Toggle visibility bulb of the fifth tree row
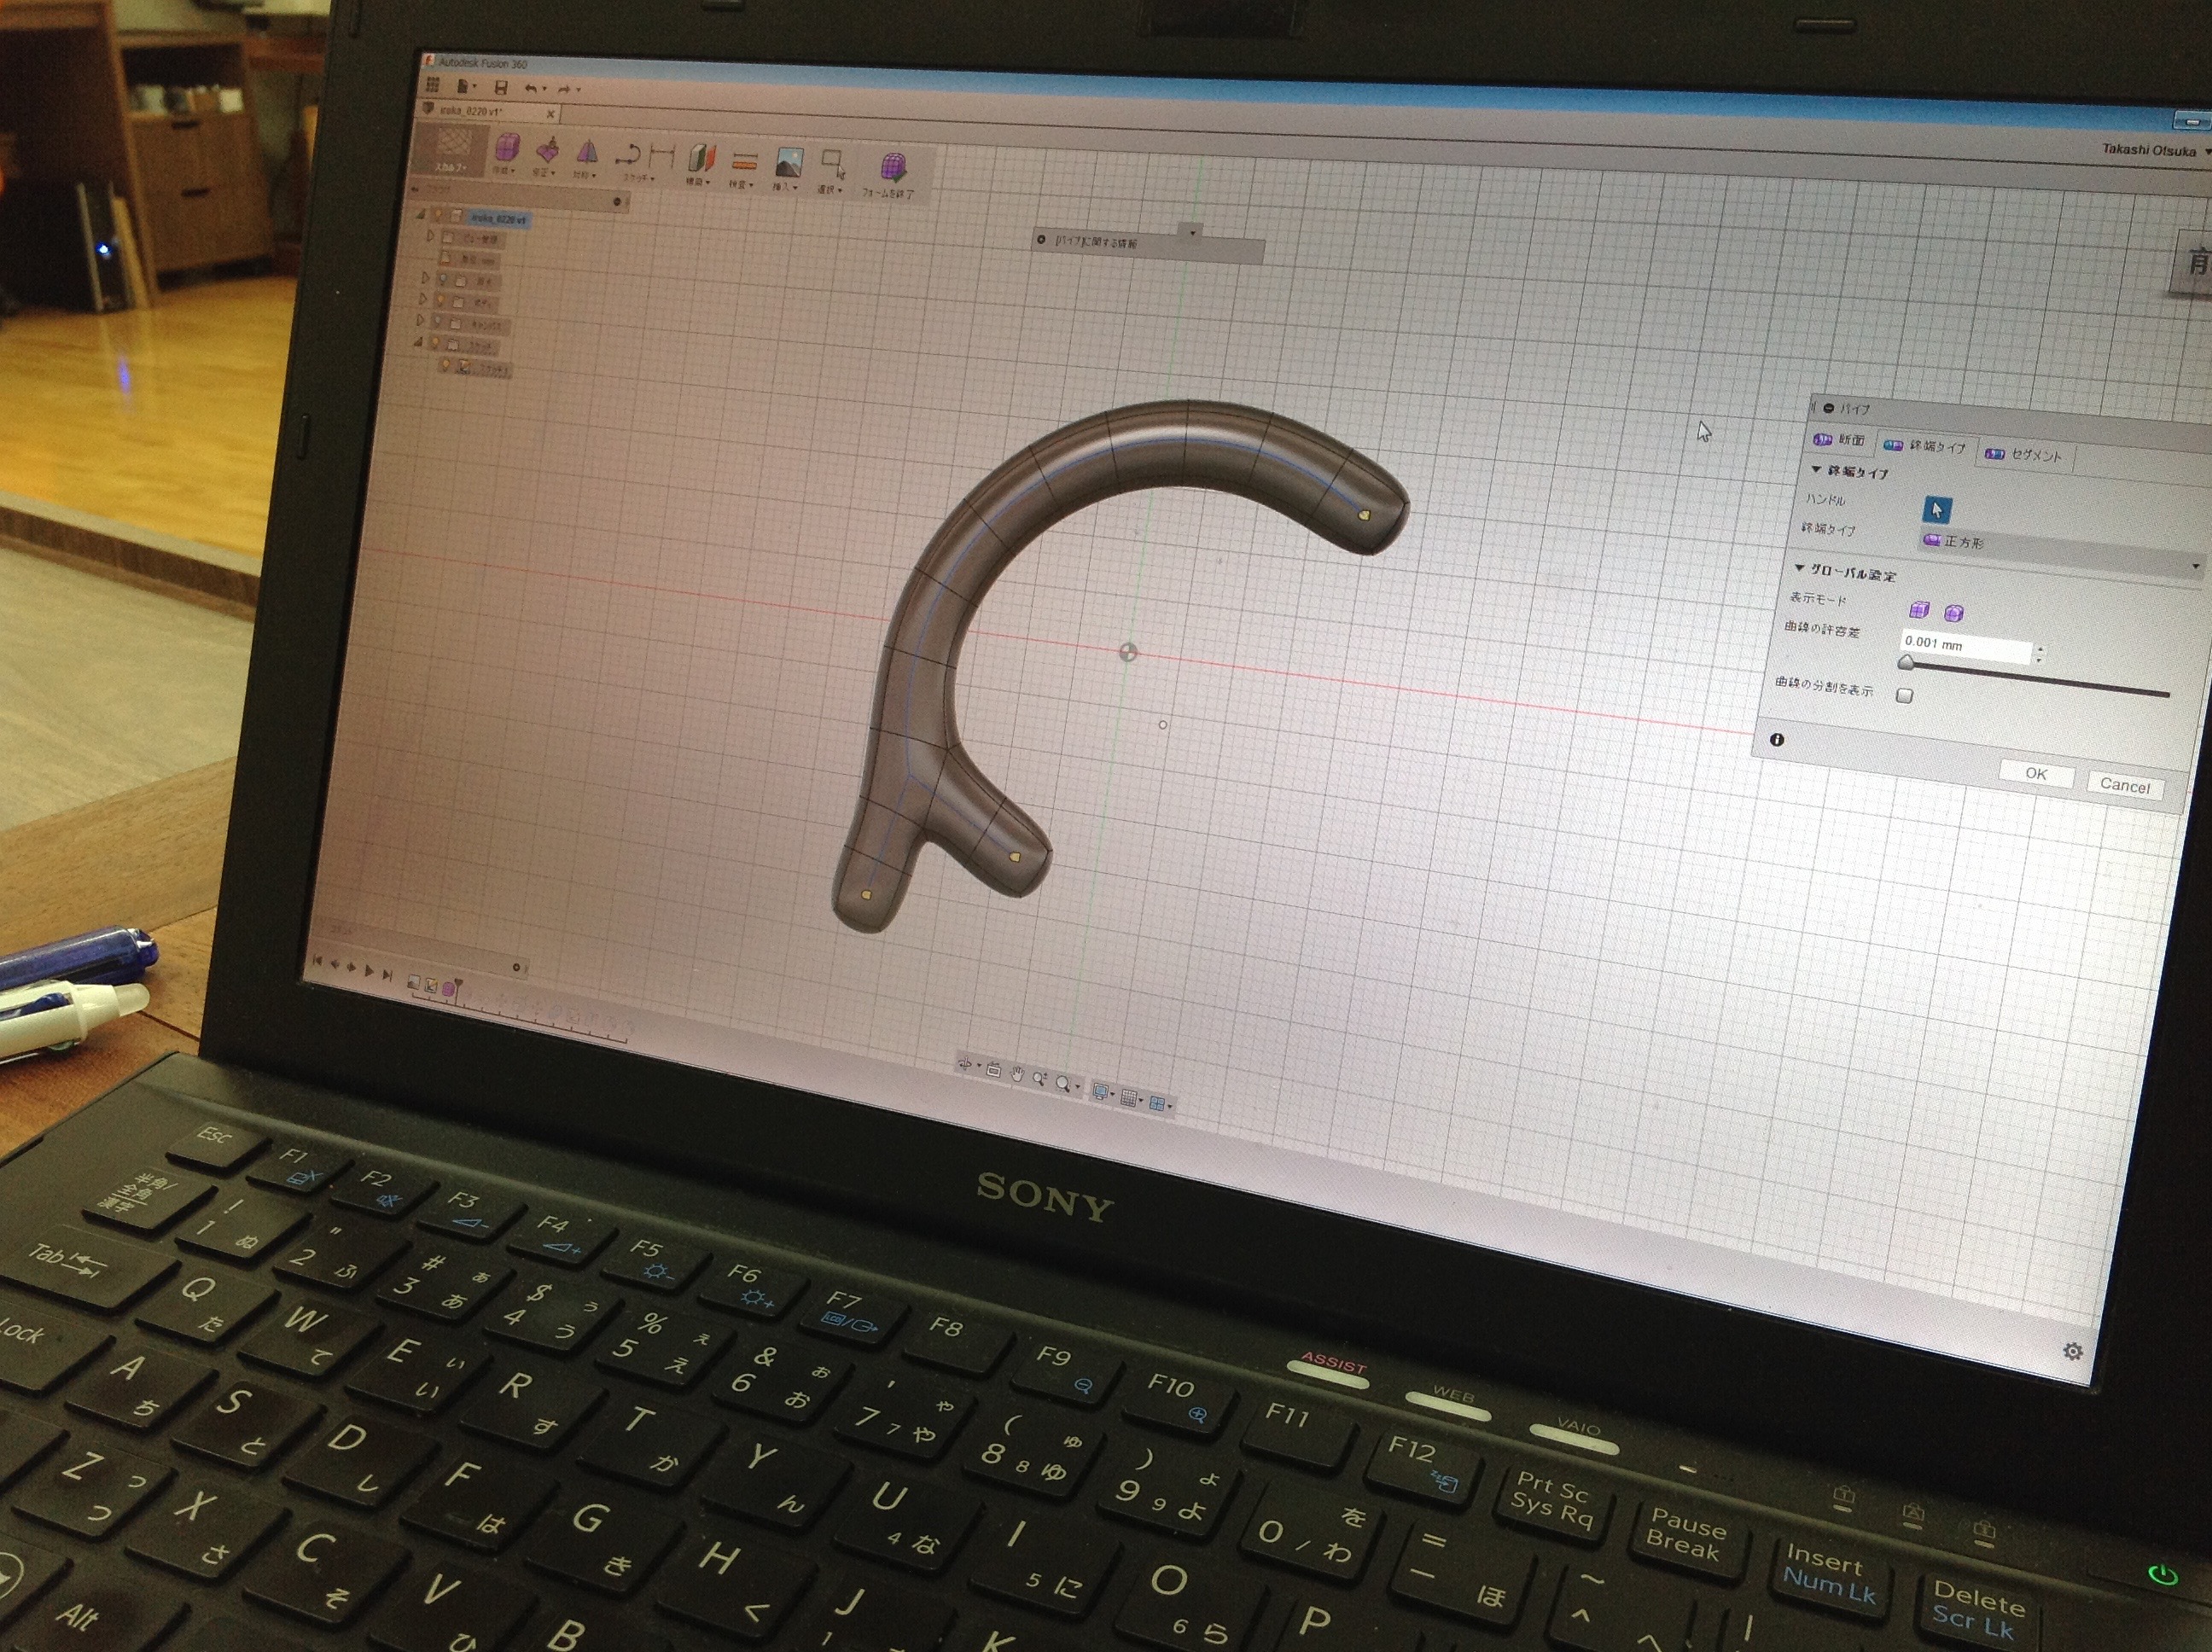2212x1652 pixels. 437,322
